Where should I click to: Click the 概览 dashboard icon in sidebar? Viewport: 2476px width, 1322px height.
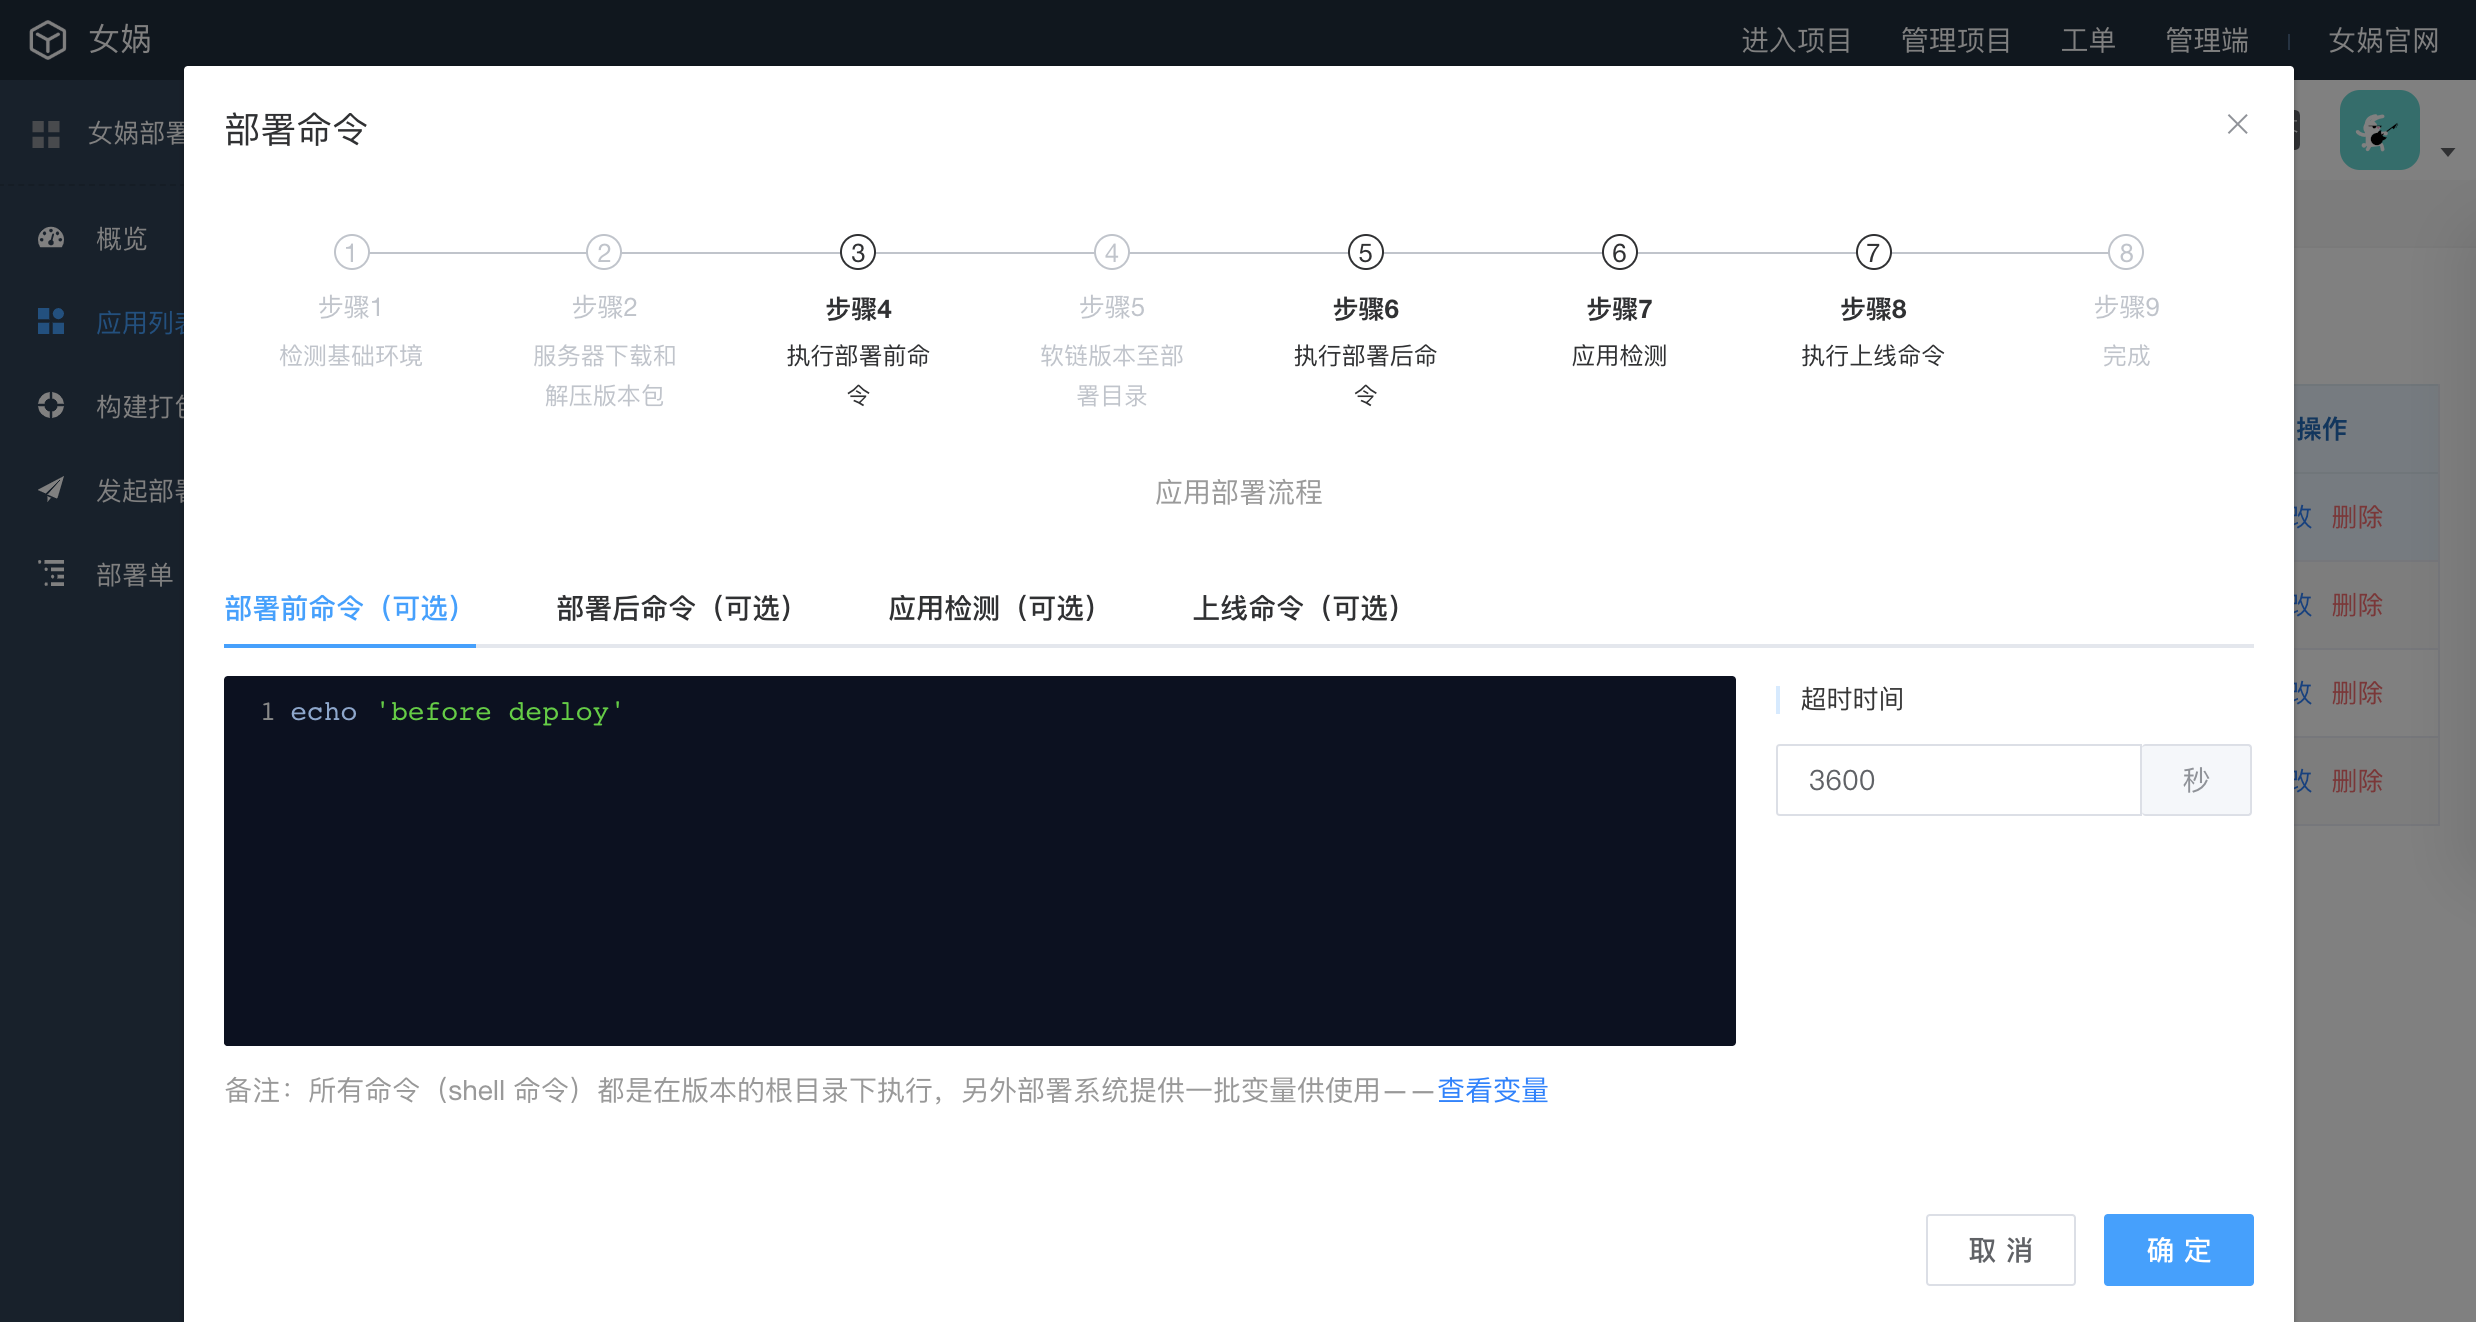click(51, 238)
